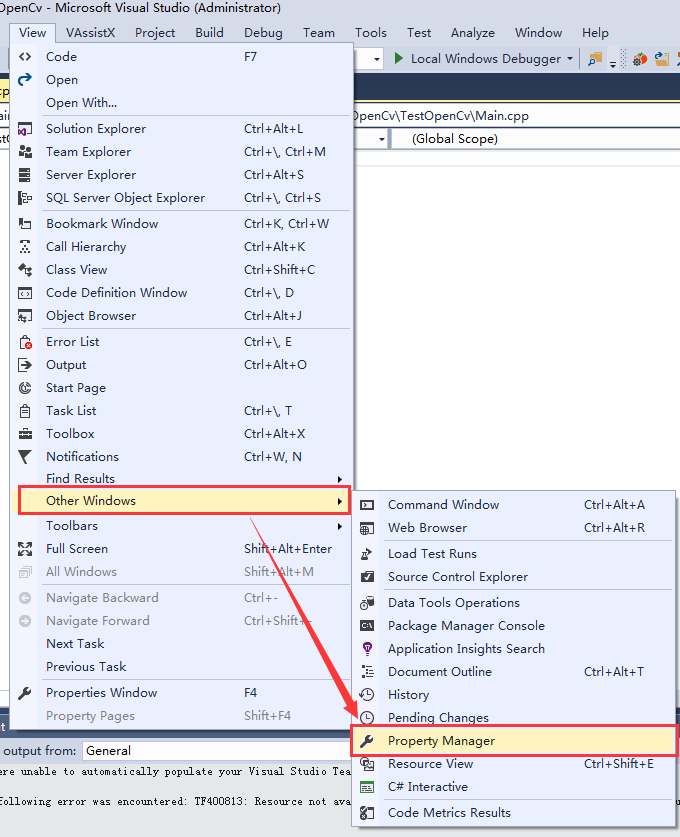
Task: Open the Analyze menu
Action: [472, 33]
